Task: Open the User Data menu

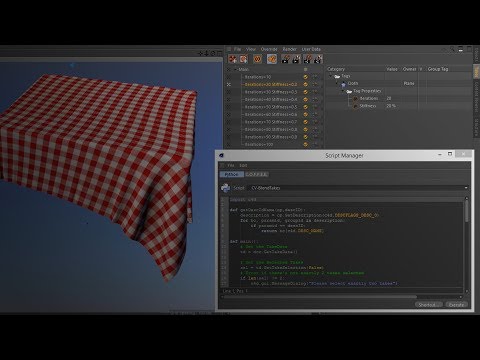Action: (311, 49)
